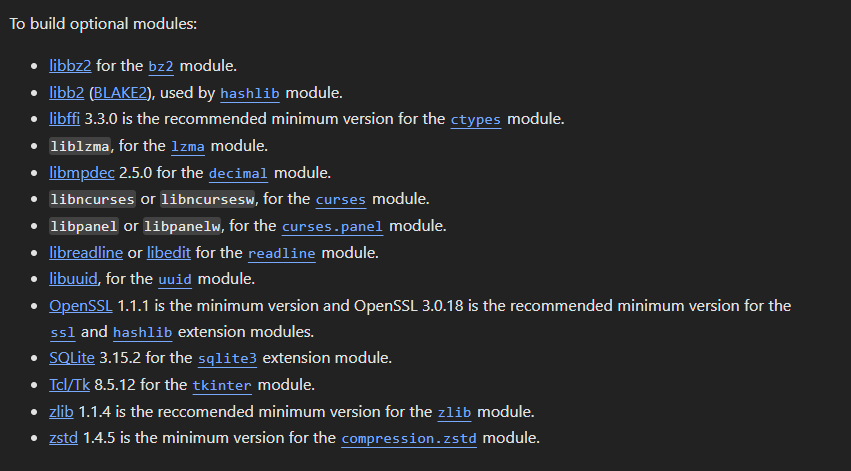Image resolution: width=851 pixels, height=471 pixels.
Task: Open the libb2 link
Action: coord(67,93)
